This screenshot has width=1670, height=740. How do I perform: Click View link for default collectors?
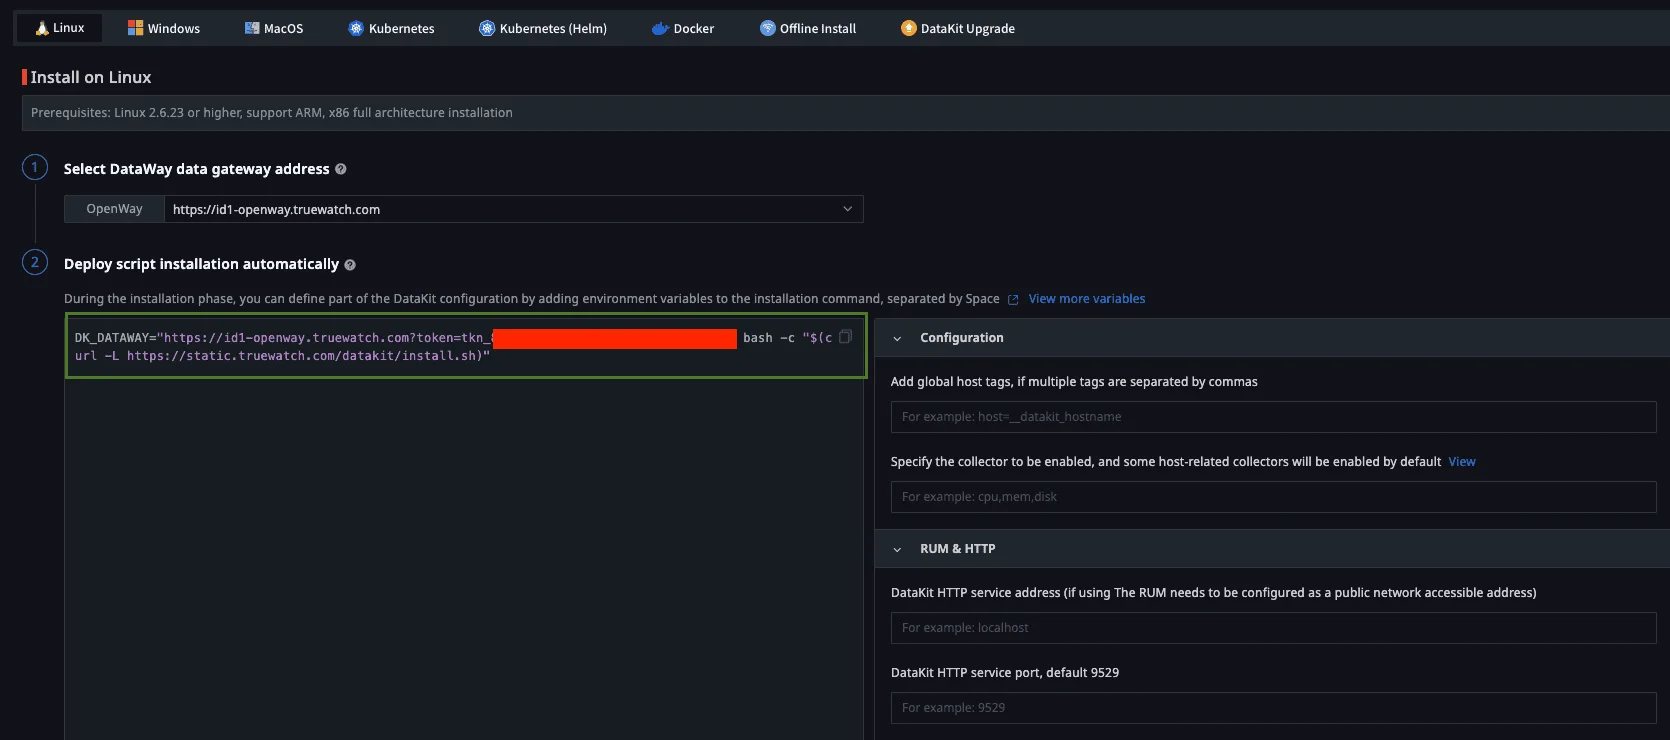pyautogui.click(x=1462, y=462)
